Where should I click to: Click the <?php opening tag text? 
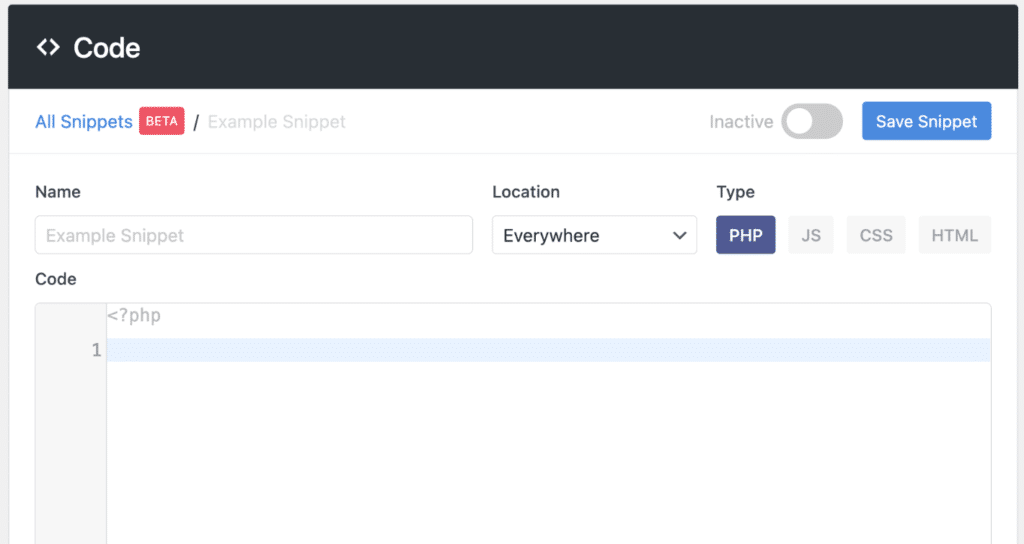[x=134, y=316]
